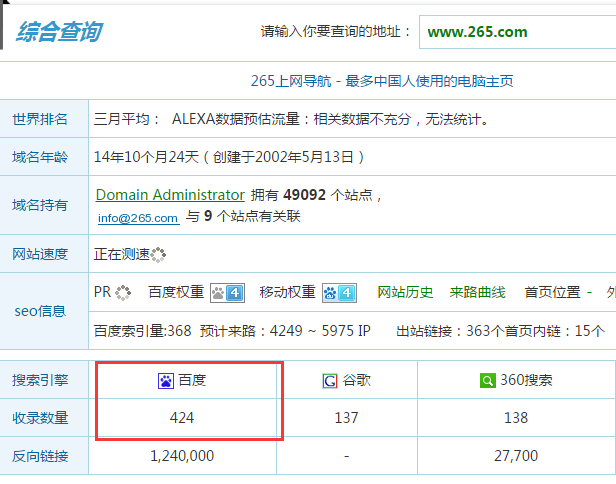Click the 综合查询 logo heading
This screenshot has height=484, width=616.
coord(59,32)
